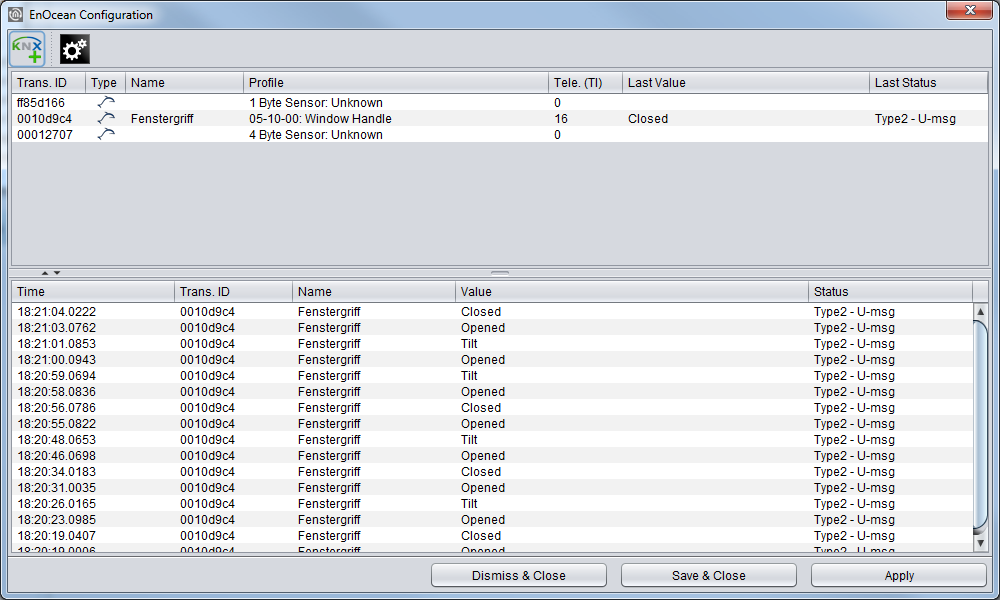This screenshot has width=1000, height=600.
Task: Click the EnOcean app icon in title bar
Action: pyautogui.click(x=15, y=14)
